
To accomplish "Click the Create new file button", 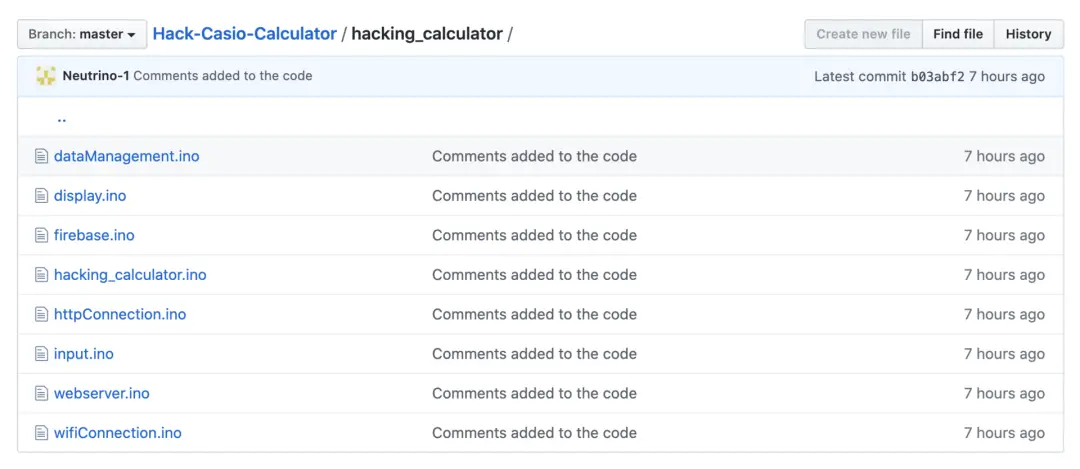I will point(863,34).
